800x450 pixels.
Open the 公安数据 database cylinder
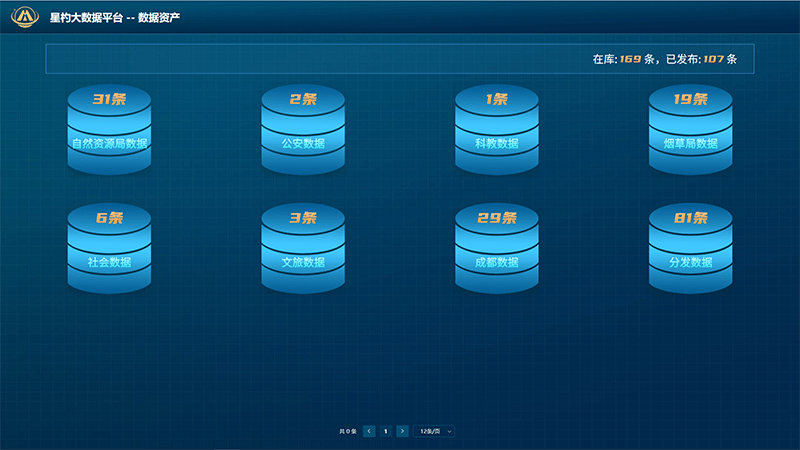pyautogui.click(x=303, y=135)
